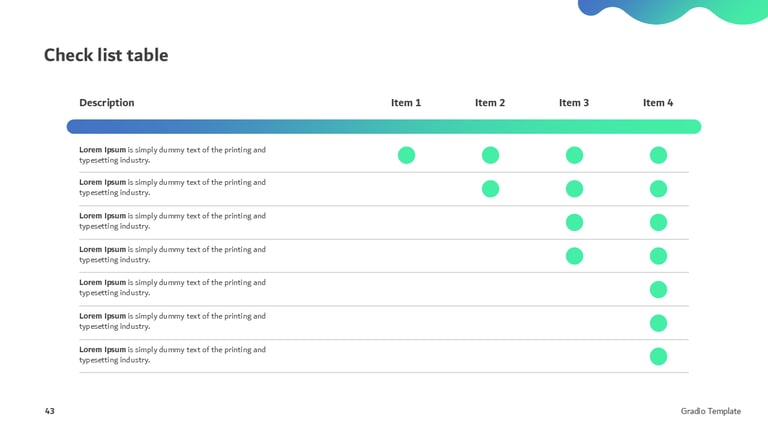This screenshot has height=432, width=768.
Task: Click the green dot under Item 1 in first row
Action: [406, 155]
